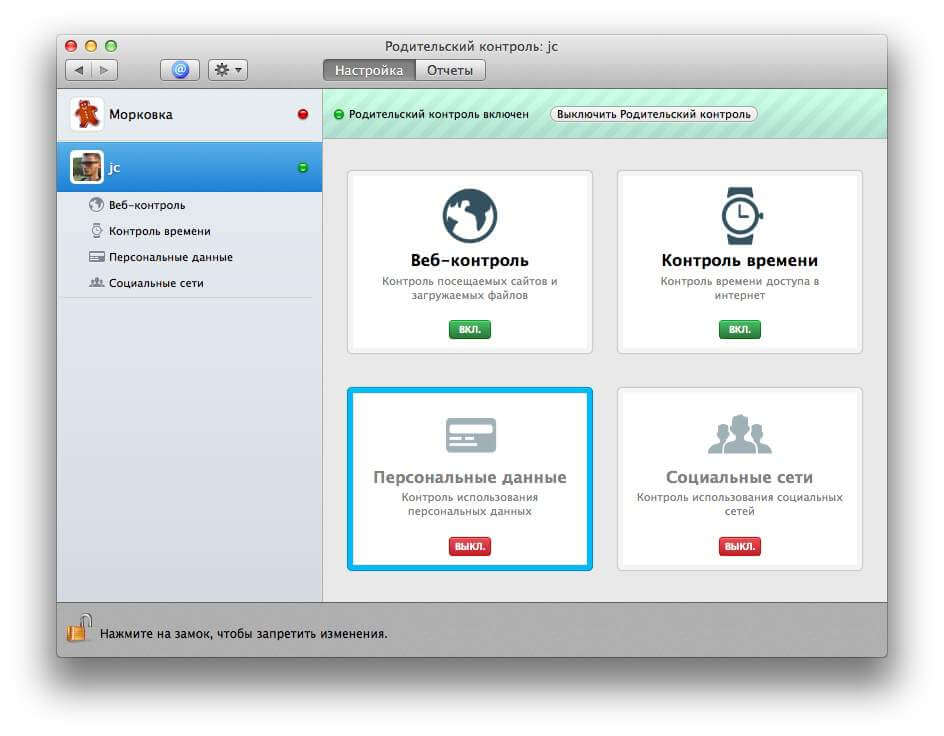The width and height of the screenshot is (944, 736).
Task: Click text Нажмите на замок, чтобы запретить изменения
Action: pos(244,634)
